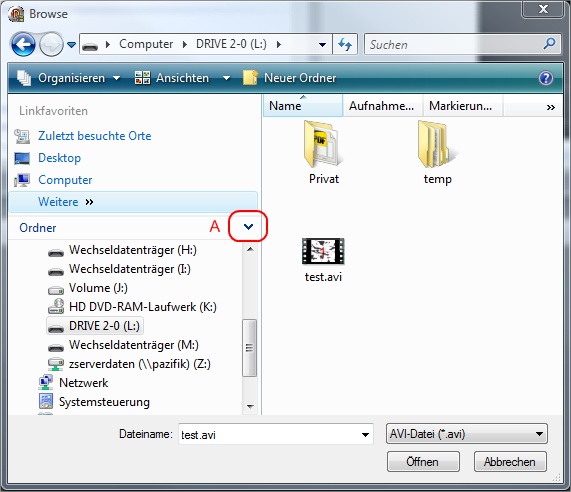
Task: Click the Abbrechen button
Action: (x=510, y=462)
